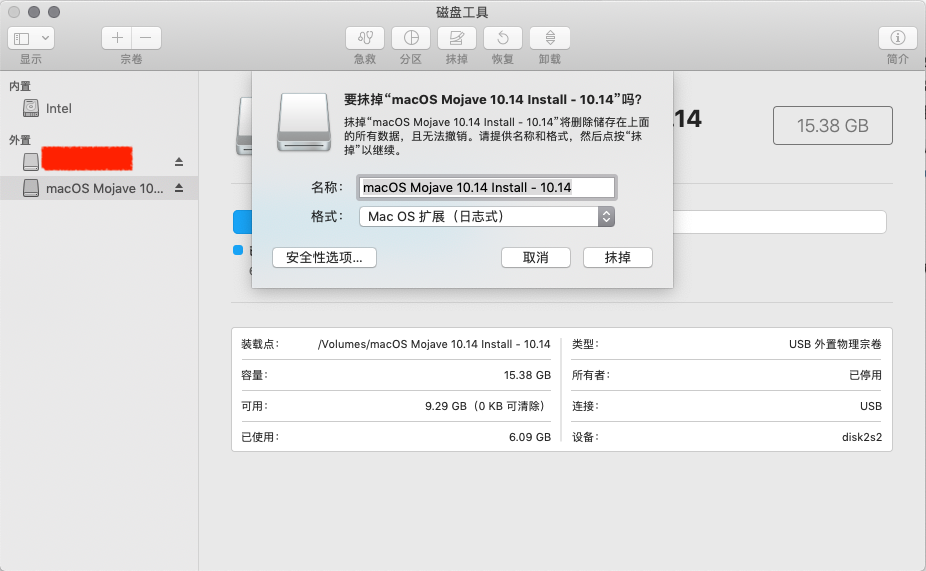The width and height of the screenshot is (926, 571).
Task: Click the owner value 已停用
Action: click(x=865, y=375)
